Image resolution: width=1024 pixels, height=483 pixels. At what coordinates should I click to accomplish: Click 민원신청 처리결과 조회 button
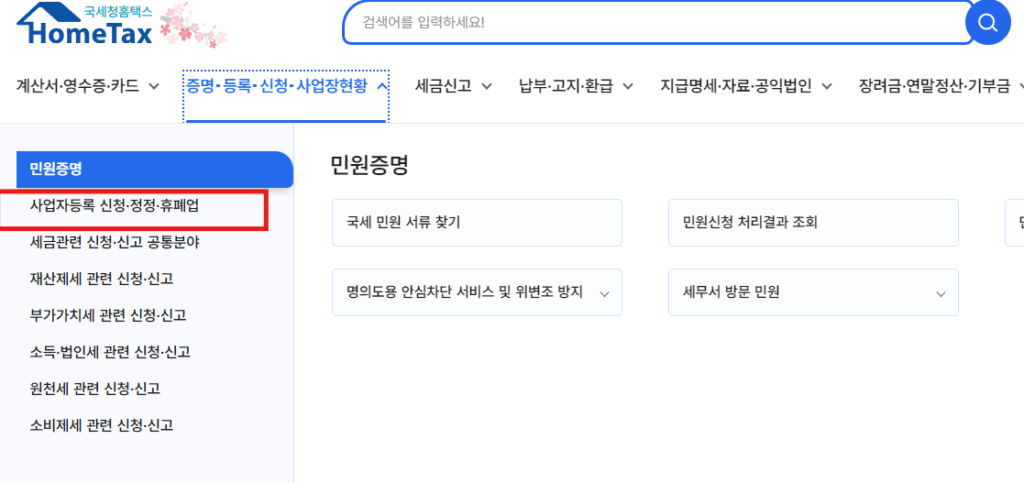pyautogui.click(x=812, y=222)
